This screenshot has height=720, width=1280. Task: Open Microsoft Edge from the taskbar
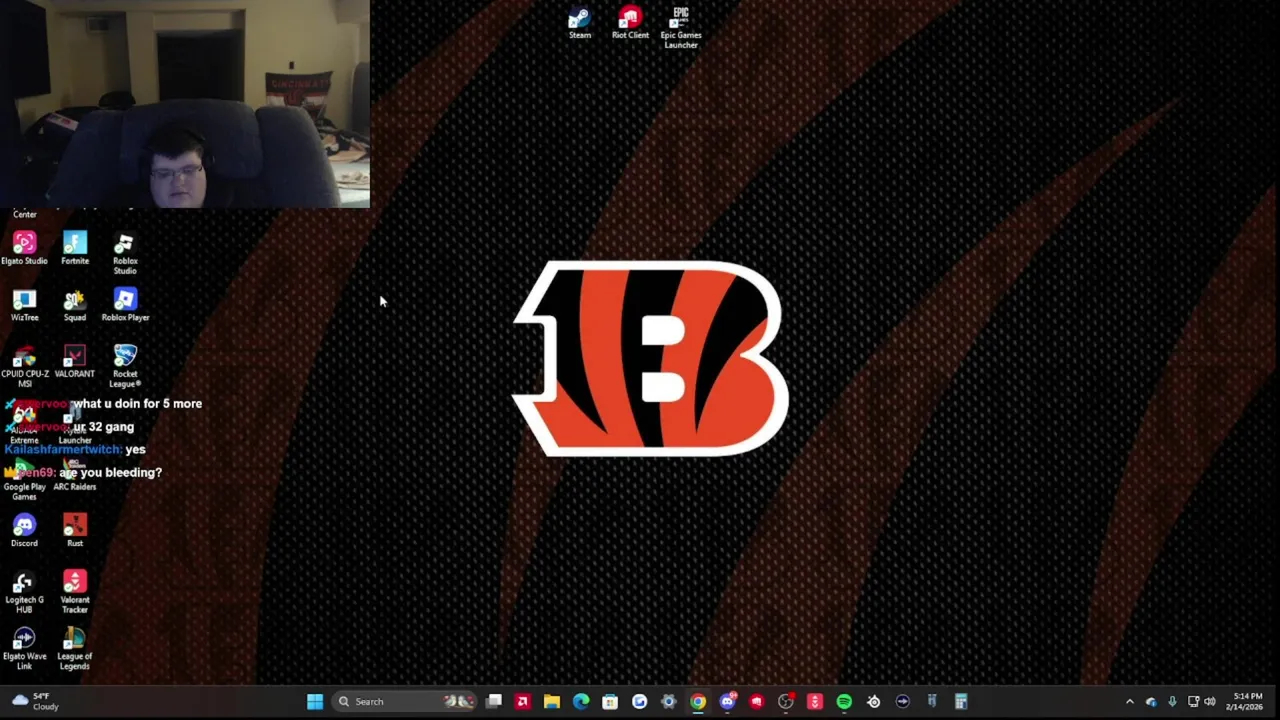point(581,701)
